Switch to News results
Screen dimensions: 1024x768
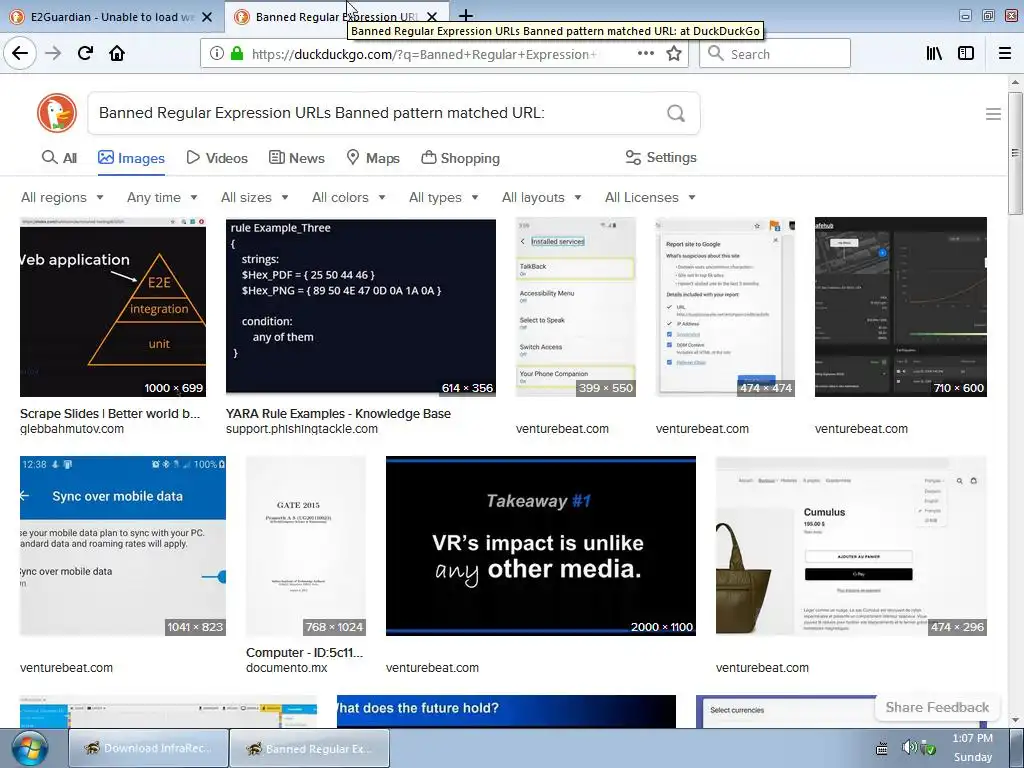297,158
